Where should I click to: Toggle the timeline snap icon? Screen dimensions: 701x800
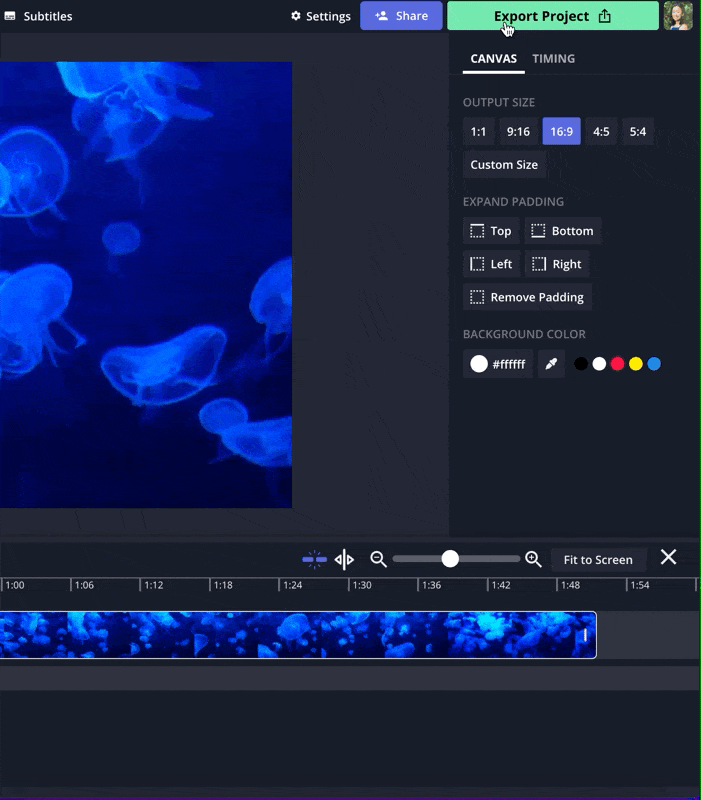tap(314, 559)
